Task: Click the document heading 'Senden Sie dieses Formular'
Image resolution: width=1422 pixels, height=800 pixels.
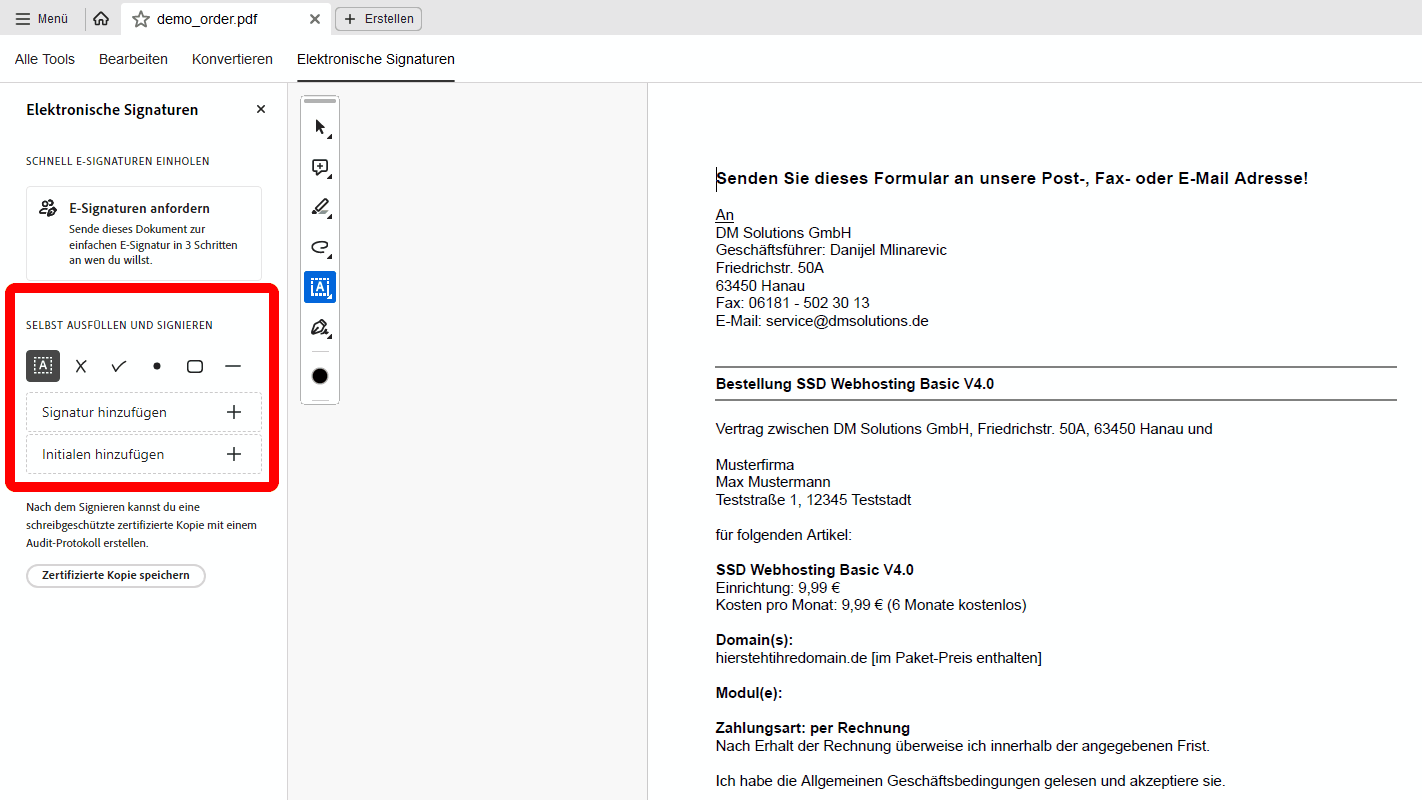Action: pos(1012,178)
